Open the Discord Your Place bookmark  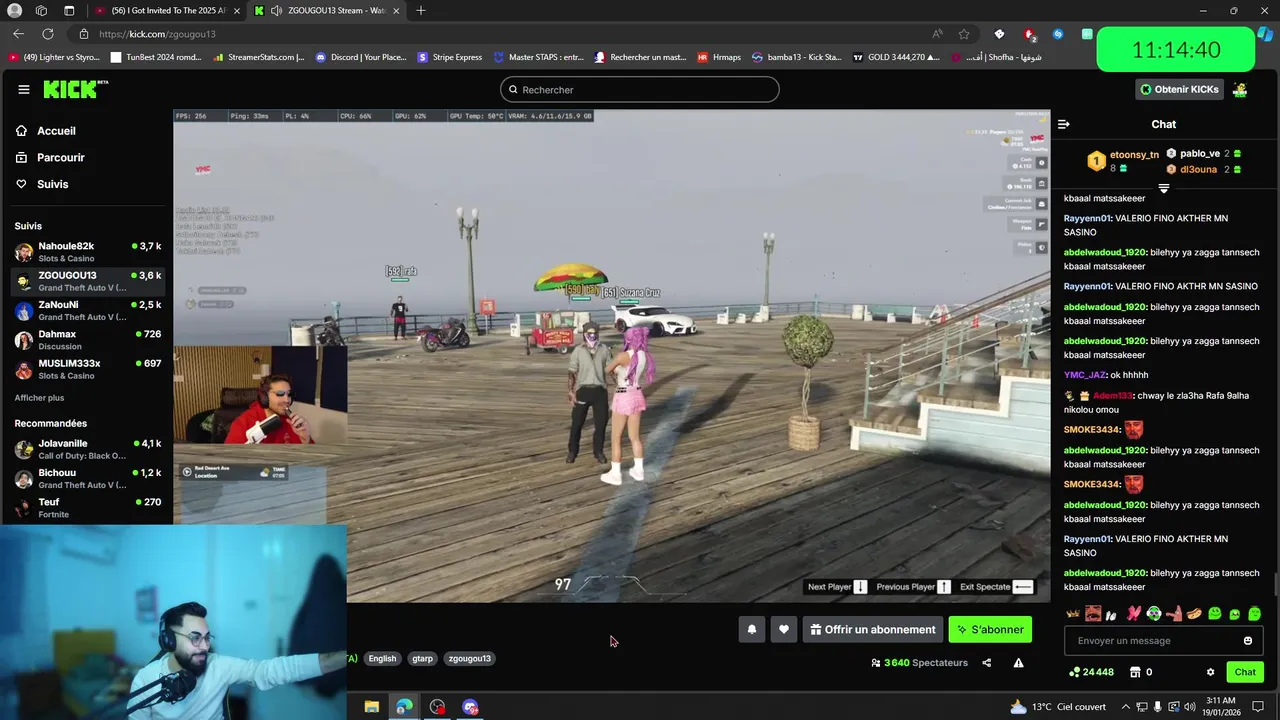(361, 57)
